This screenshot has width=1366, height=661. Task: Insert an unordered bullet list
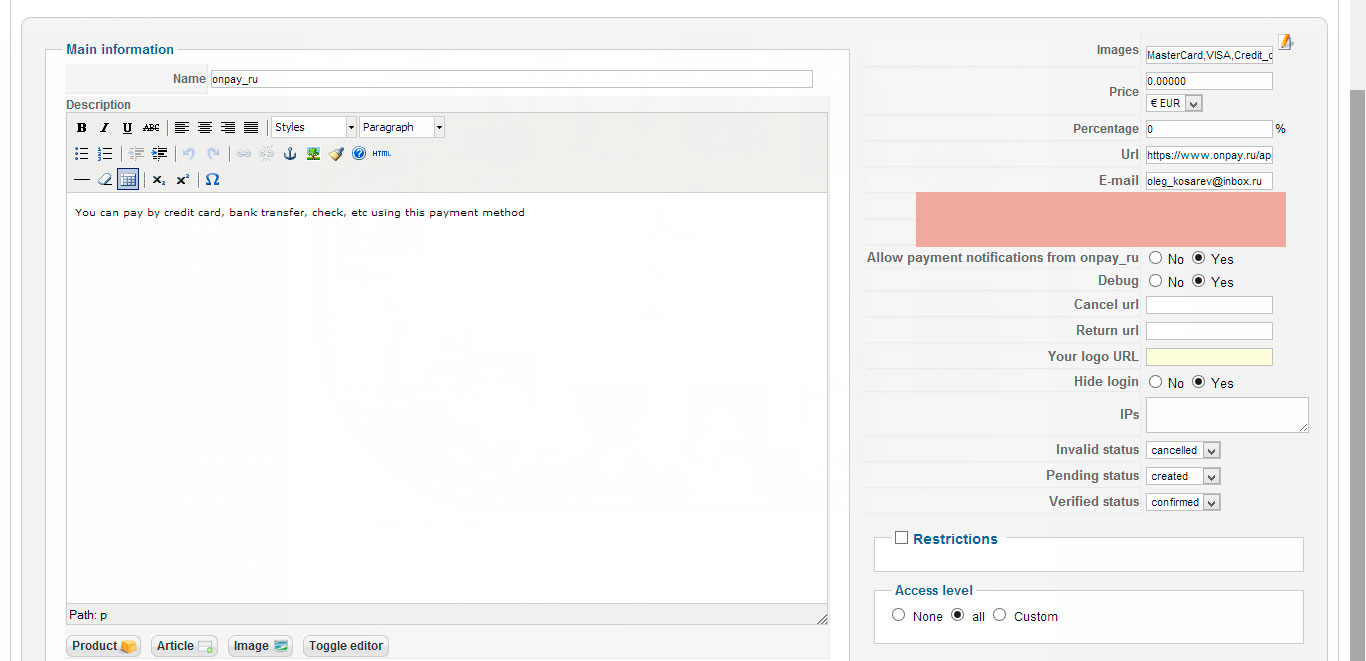point(82,154)
